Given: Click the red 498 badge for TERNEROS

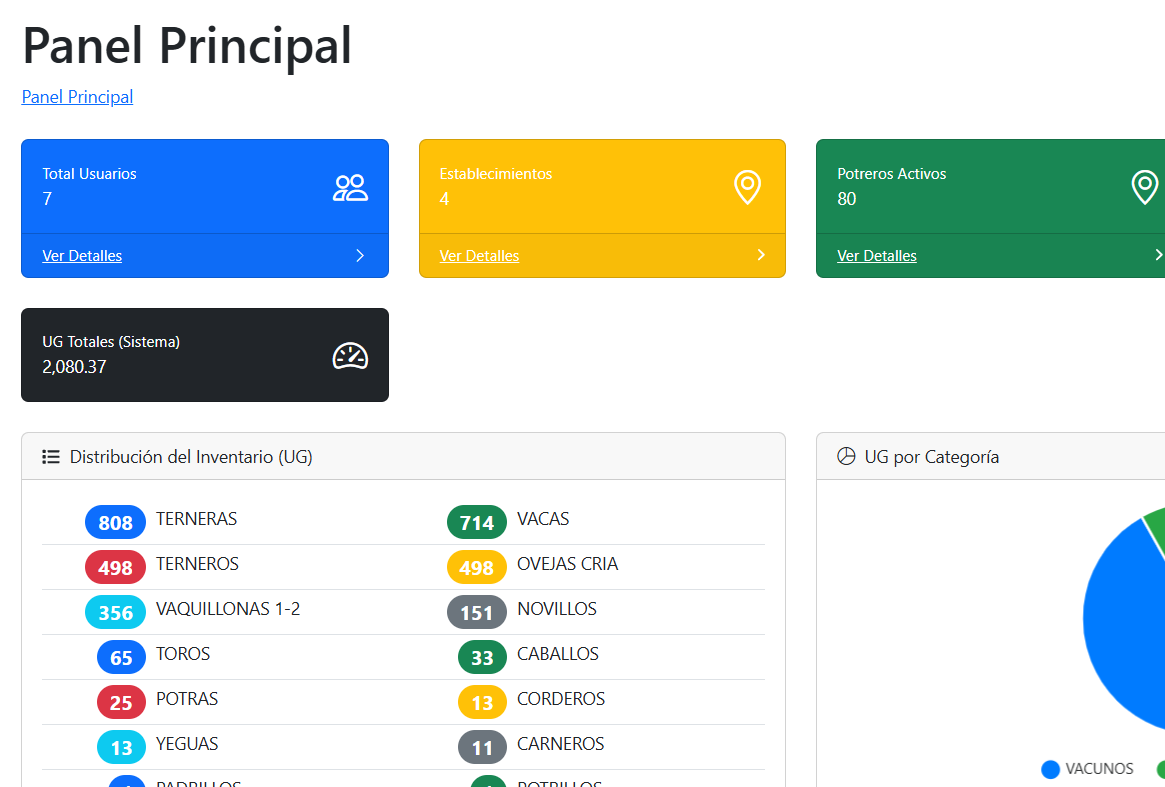Looking at the screenshot, I should 116,568.
